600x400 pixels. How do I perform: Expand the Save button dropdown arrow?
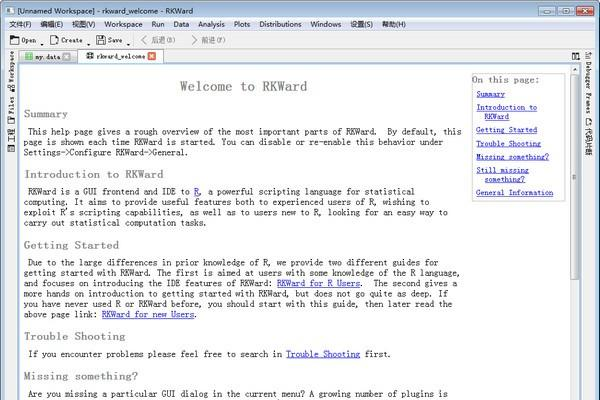tap(128, 44)
